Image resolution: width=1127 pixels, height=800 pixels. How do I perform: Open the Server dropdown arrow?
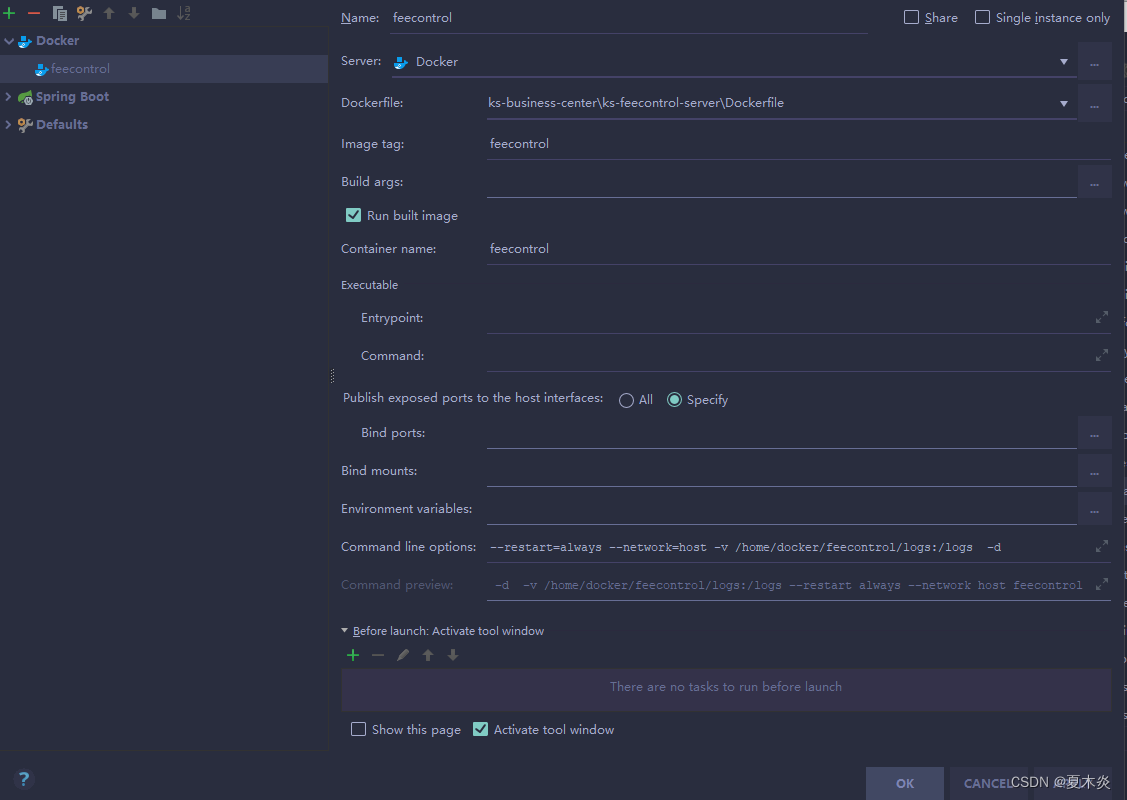tap(1064, 63)
